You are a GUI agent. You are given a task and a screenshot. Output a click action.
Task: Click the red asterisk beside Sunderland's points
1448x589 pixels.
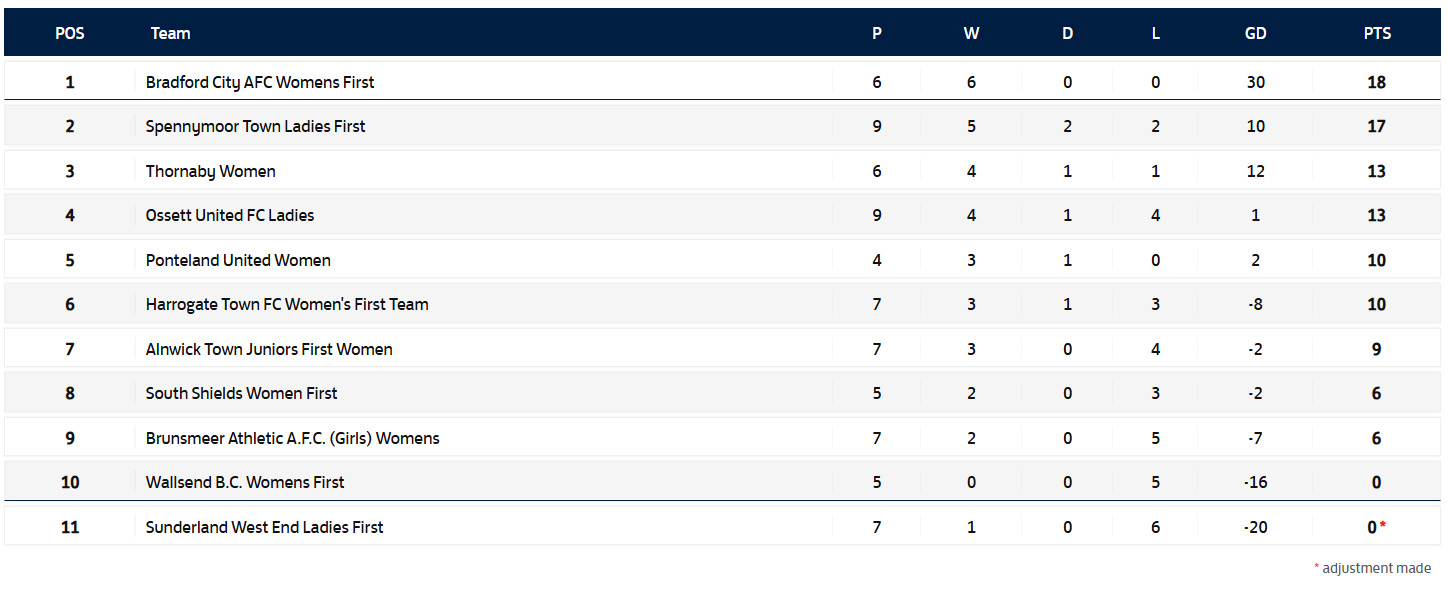click(x=1383, y=526)
